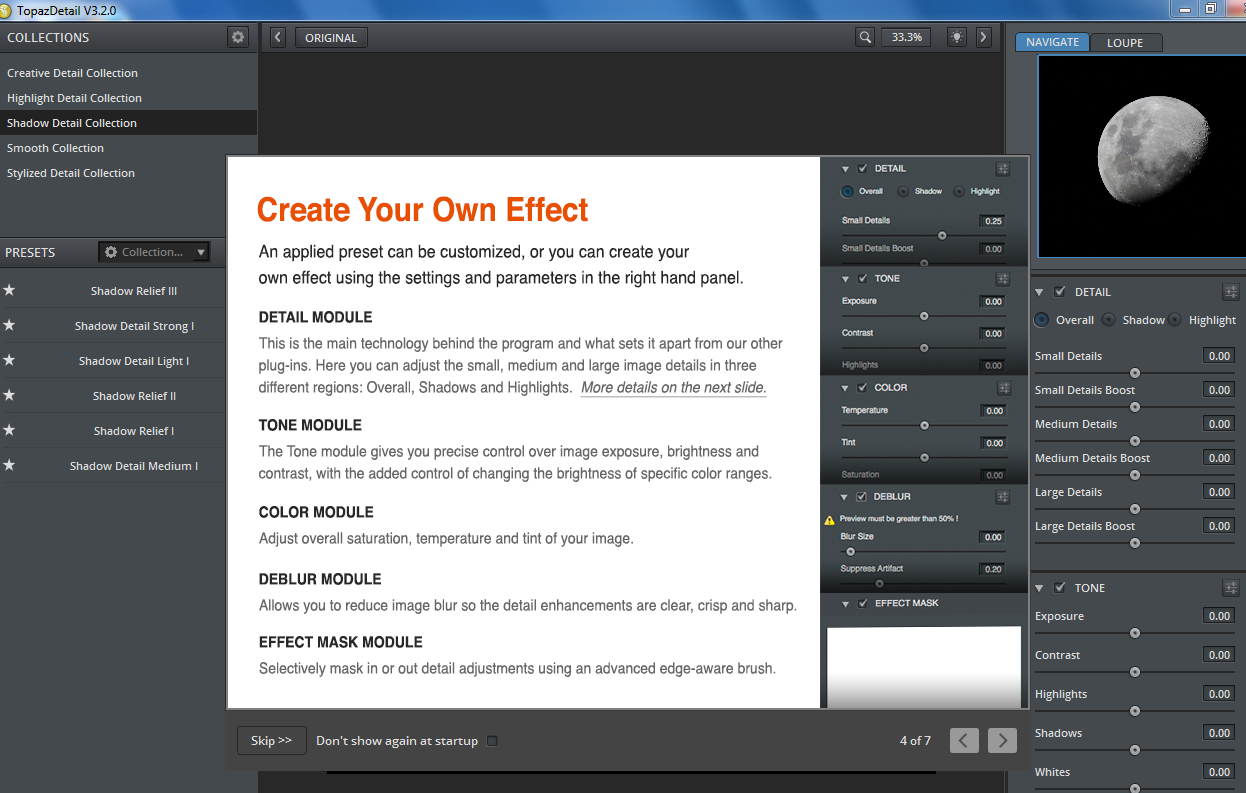Favorite star for Shadow Relief III

(x=9, y=291)
